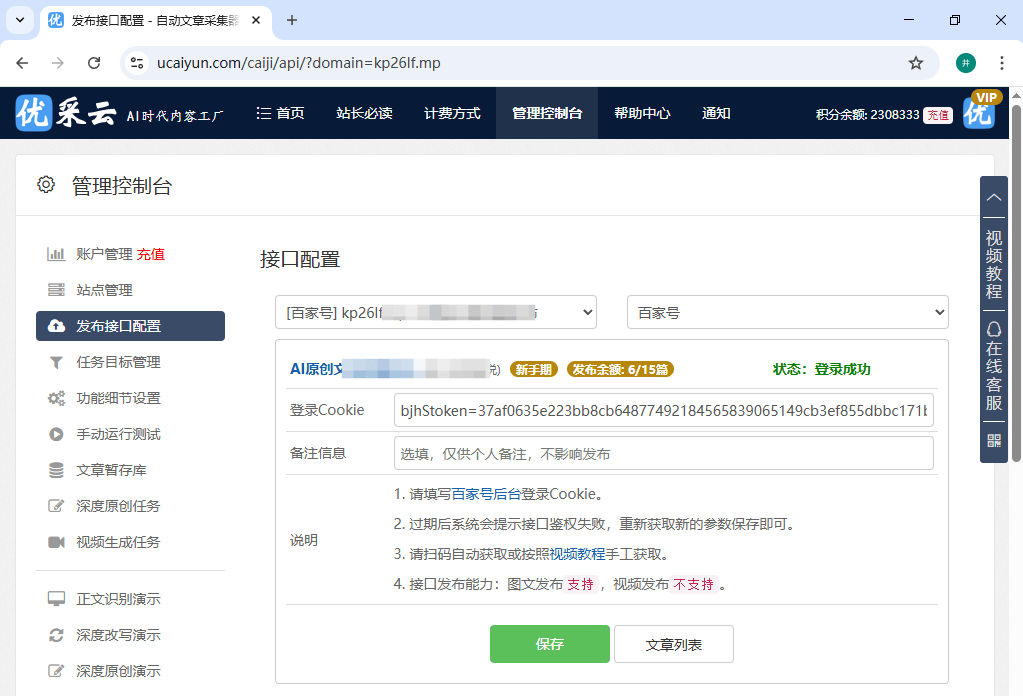Click the 手动运行测试 play icon
The image size is (1023, 696).
pos(58,433)
